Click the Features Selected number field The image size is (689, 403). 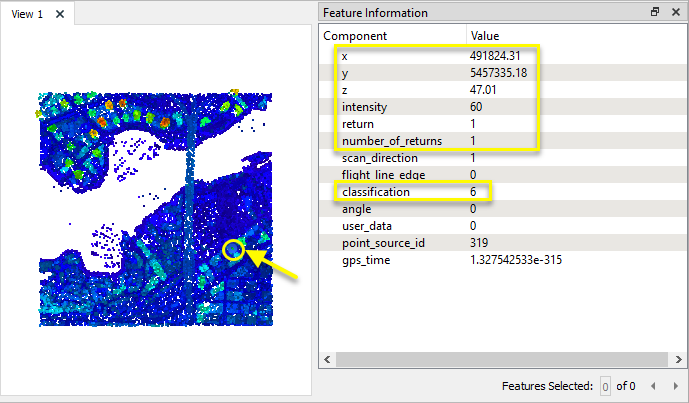605,386
